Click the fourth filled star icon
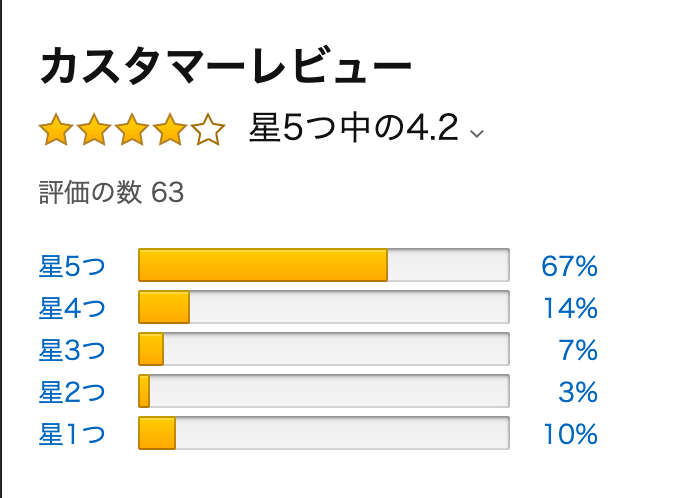This screenshot has width=688, height=498. coord(170,129)
